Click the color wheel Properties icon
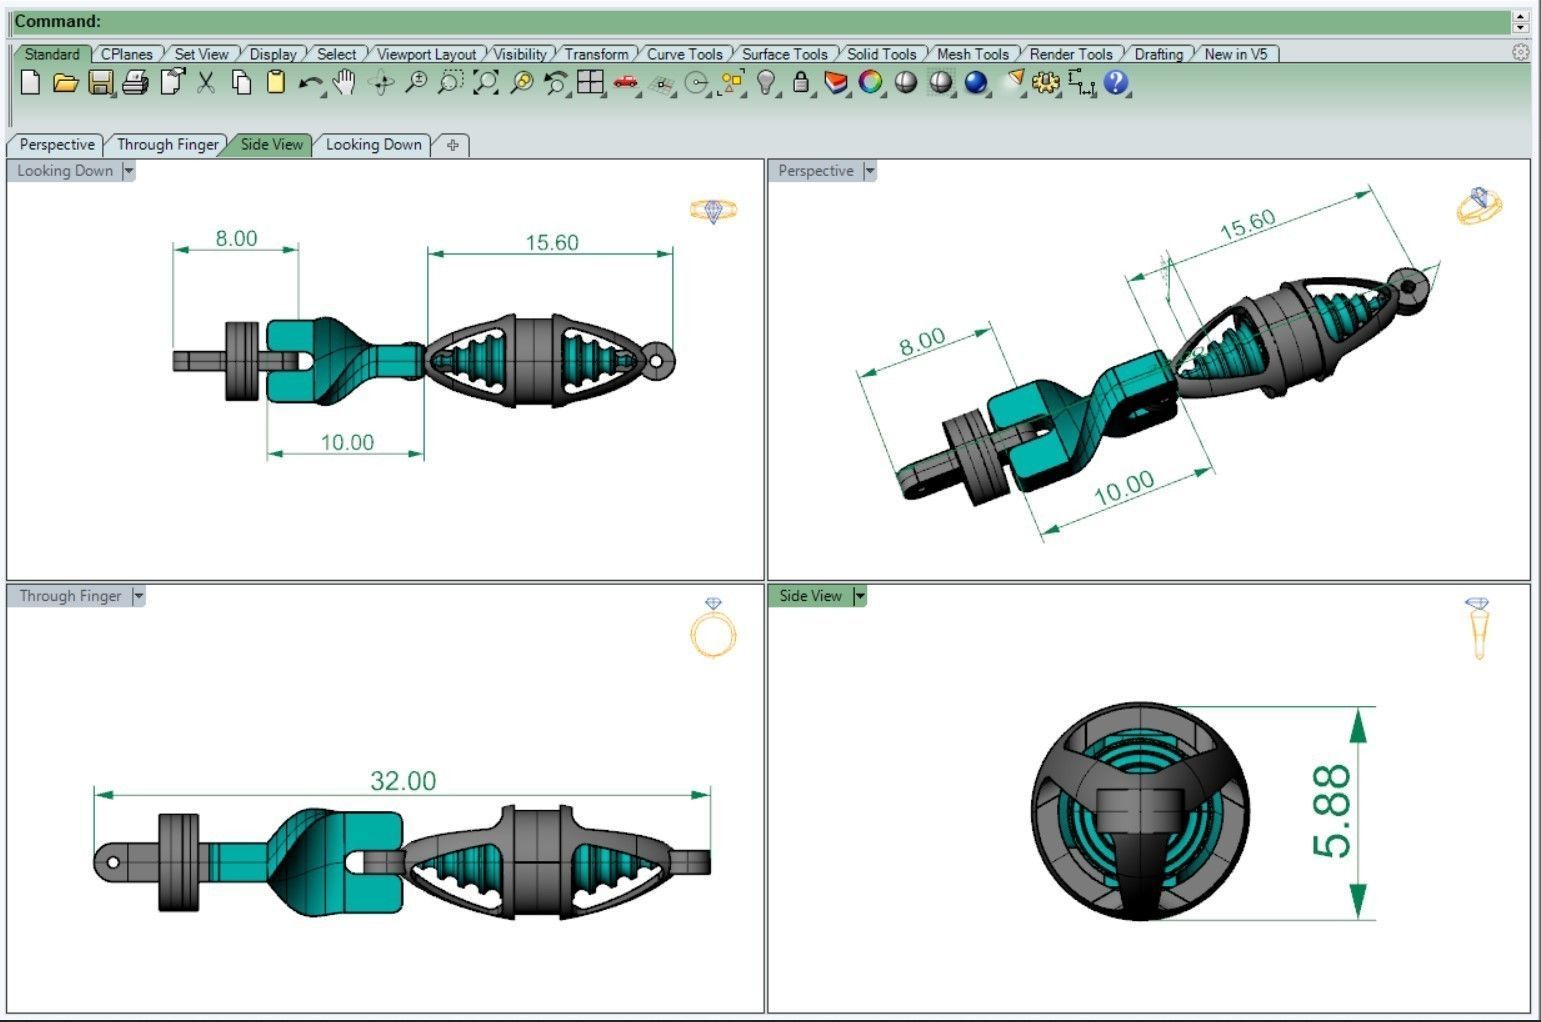 (871, 83)
